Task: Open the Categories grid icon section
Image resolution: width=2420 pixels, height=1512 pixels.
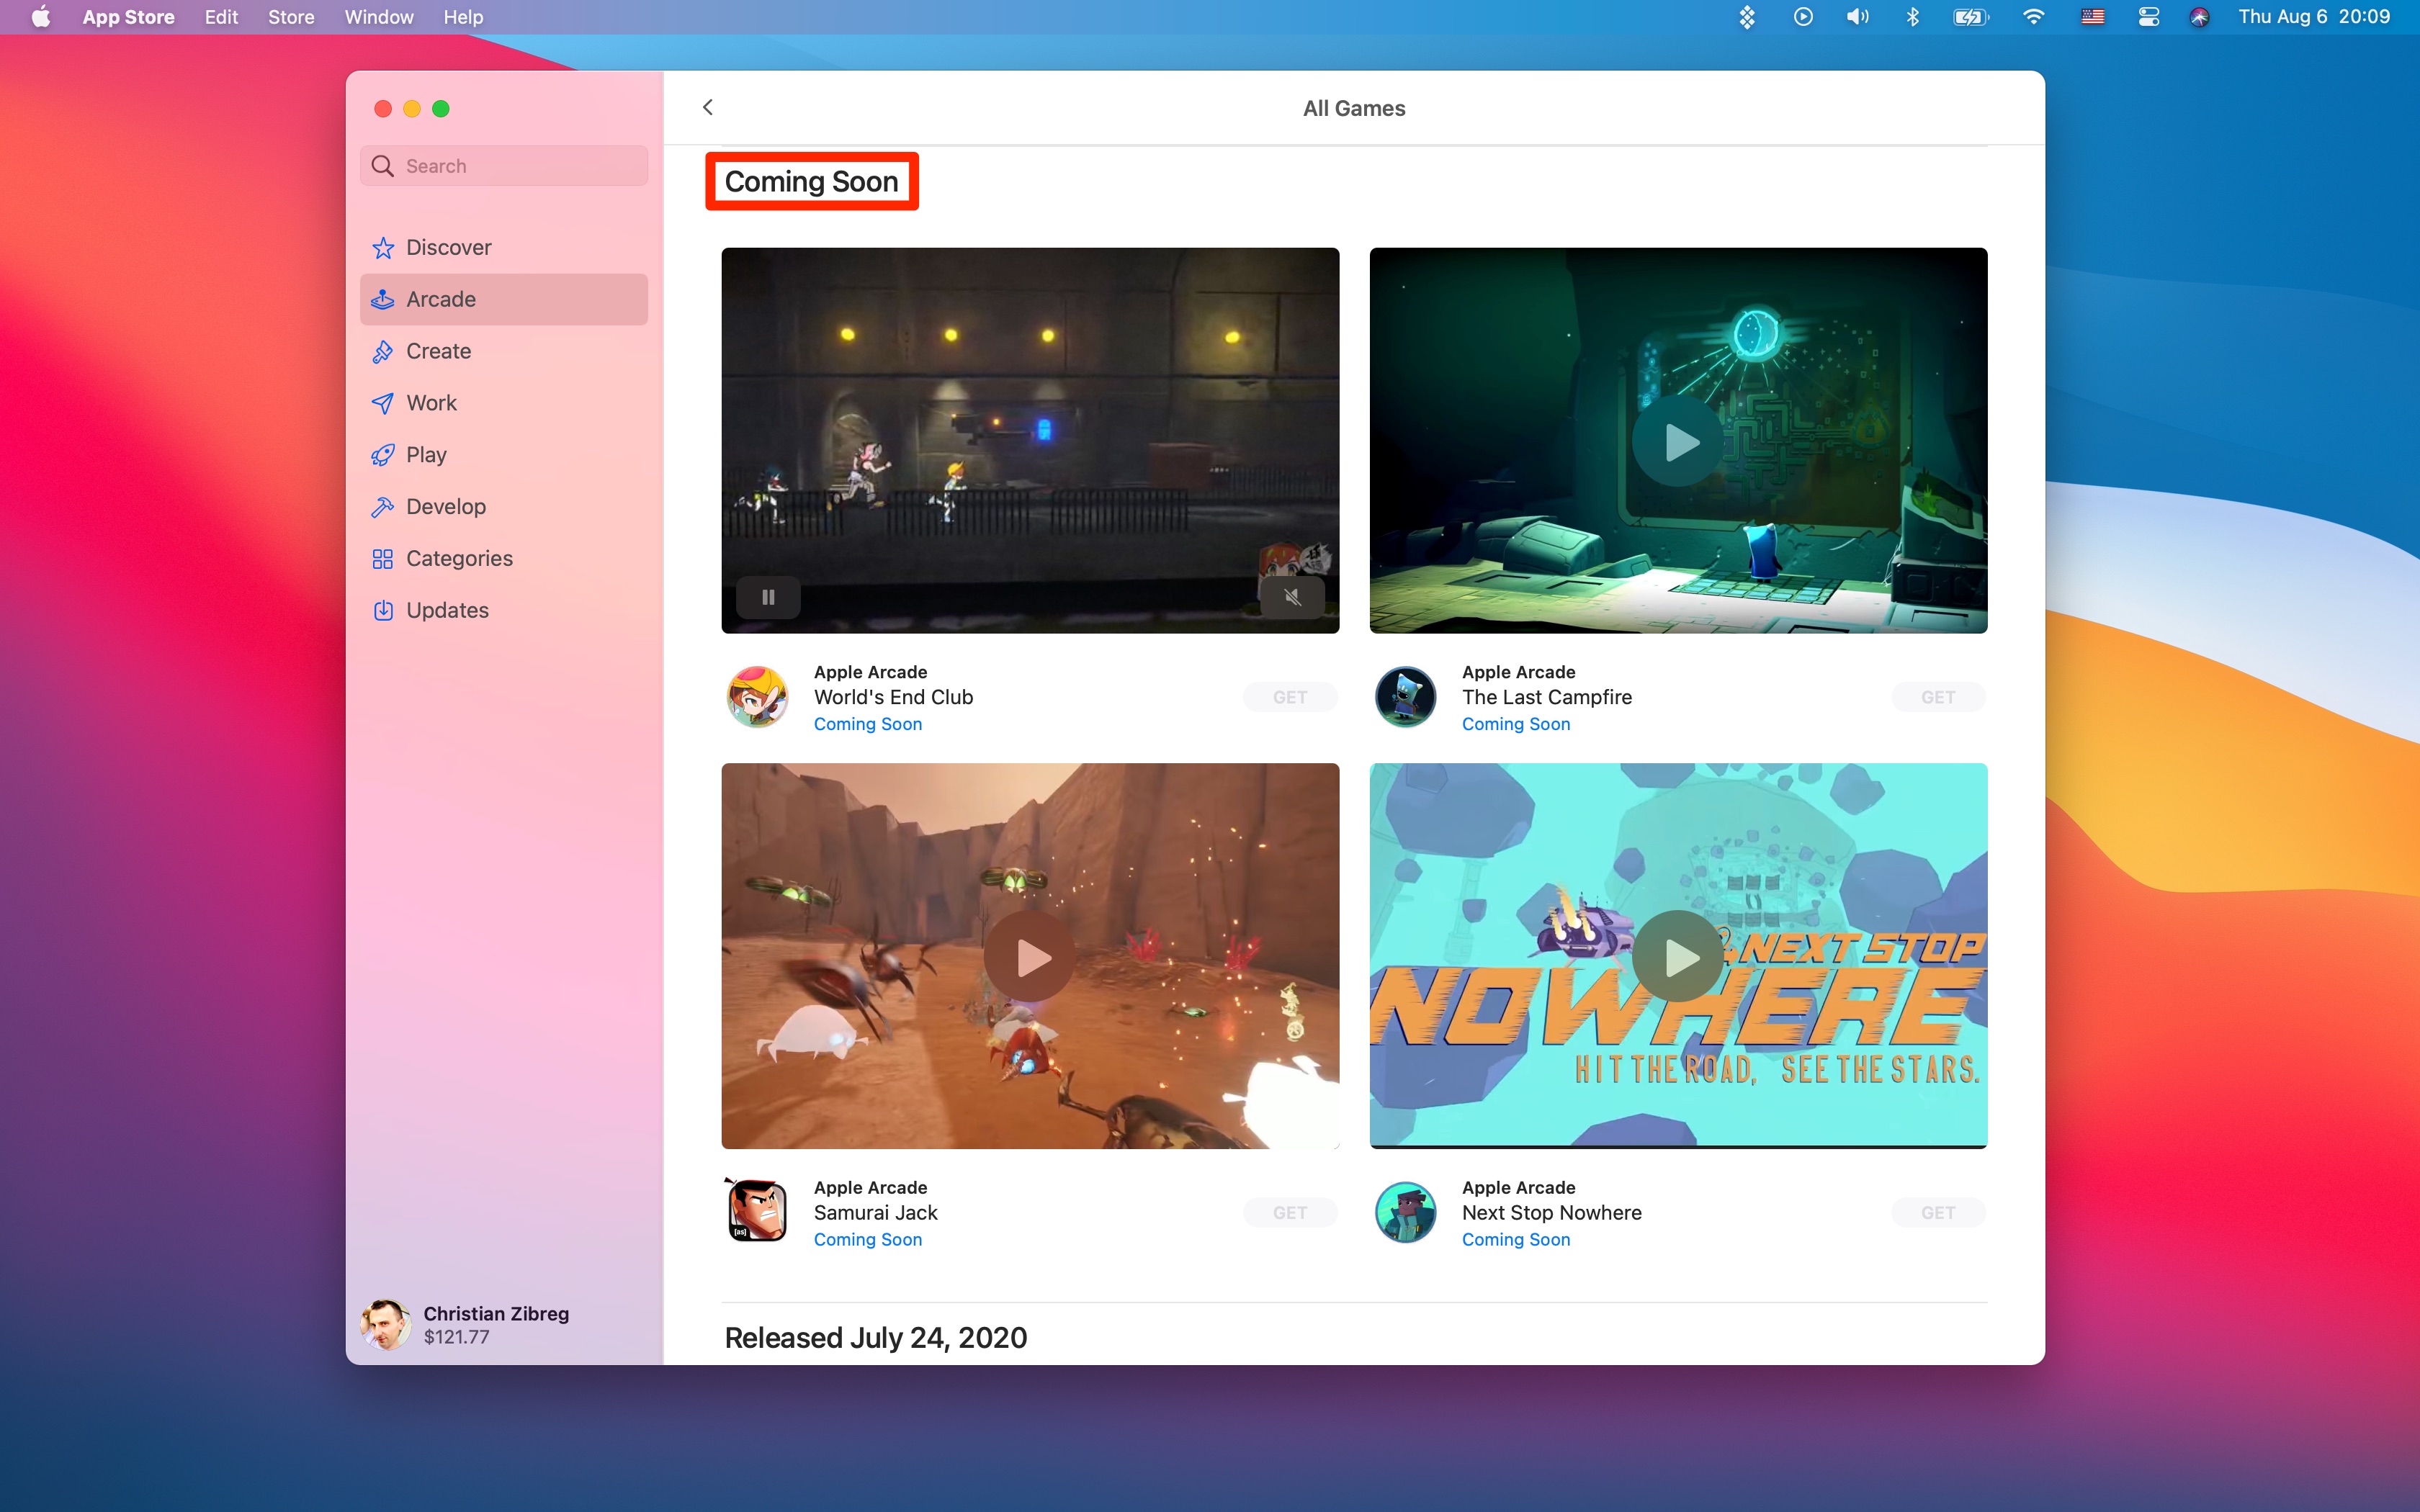Action: [x=383, y=559]
